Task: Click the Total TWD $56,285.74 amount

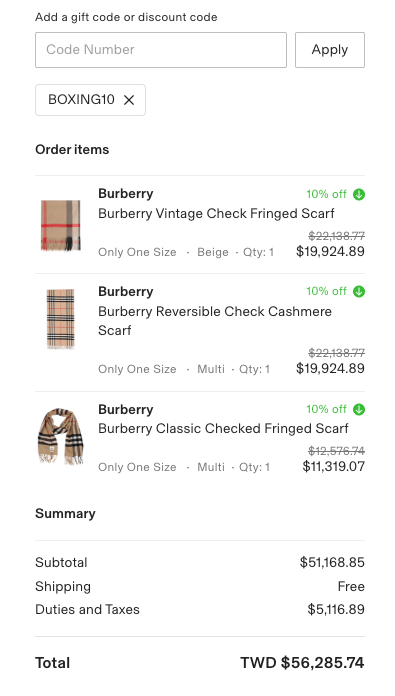Action: [x=302, y=663]
